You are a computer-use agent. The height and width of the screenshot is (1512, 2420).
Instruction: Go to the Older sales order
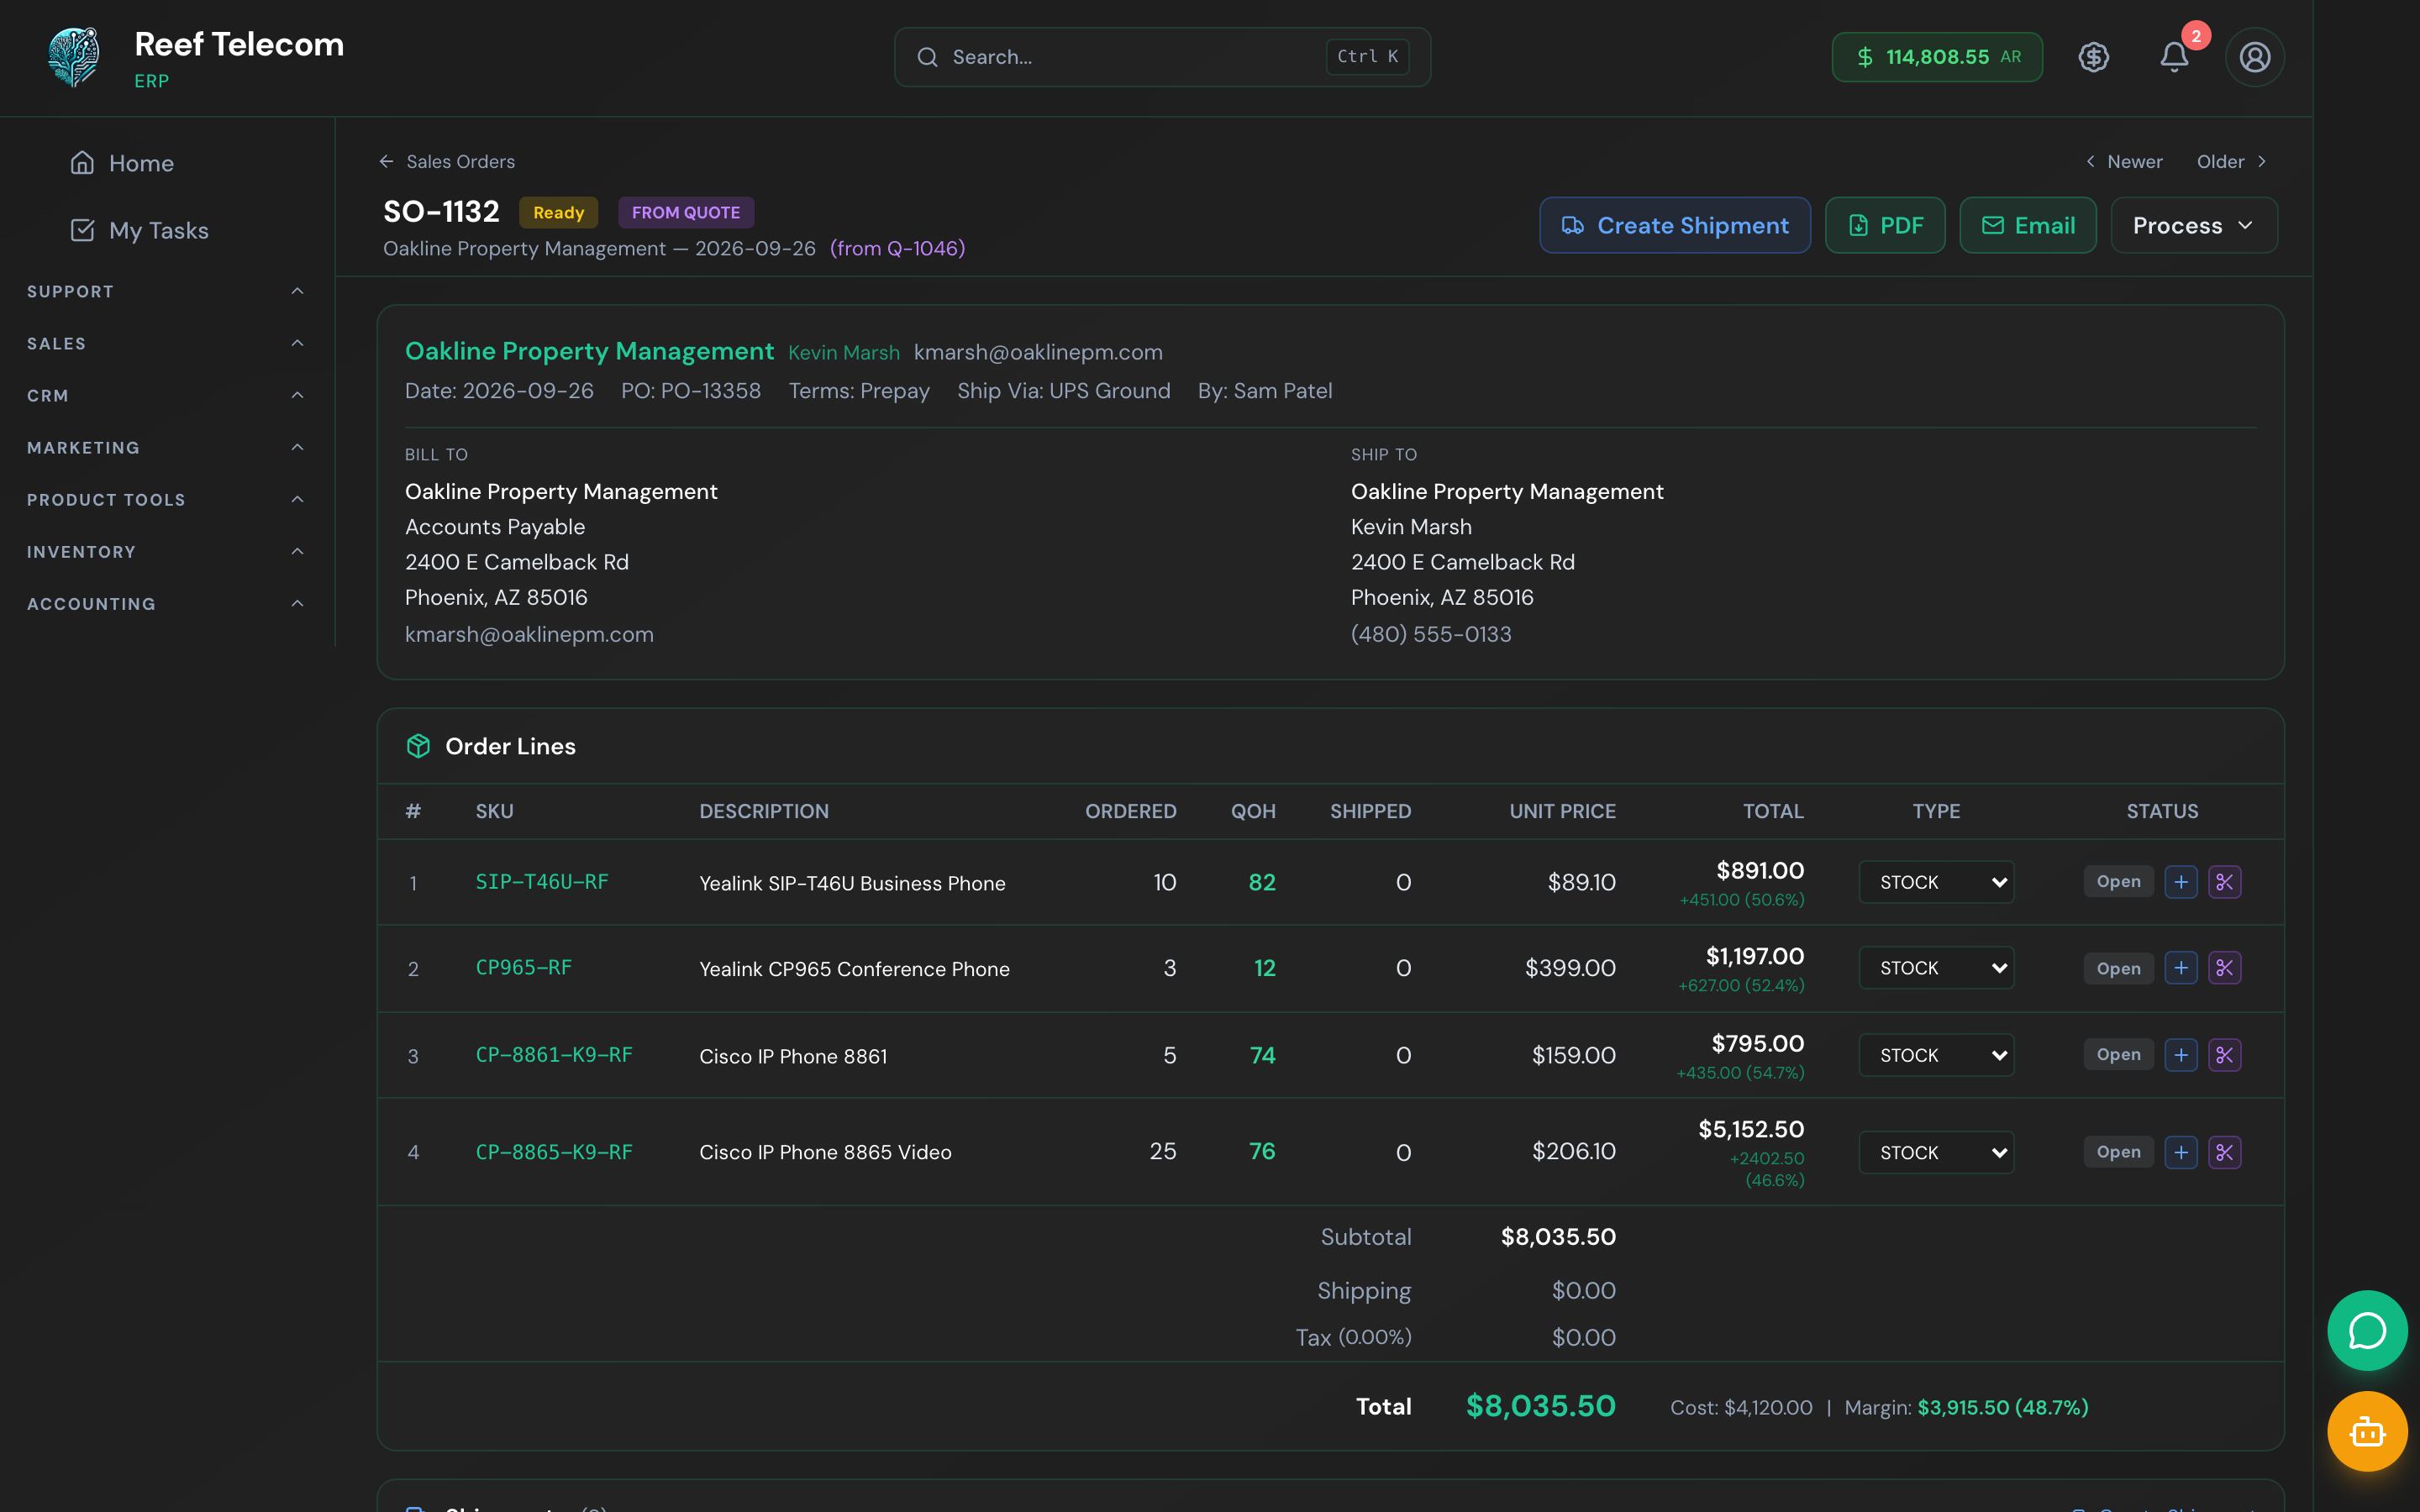tap(2231, 161)
